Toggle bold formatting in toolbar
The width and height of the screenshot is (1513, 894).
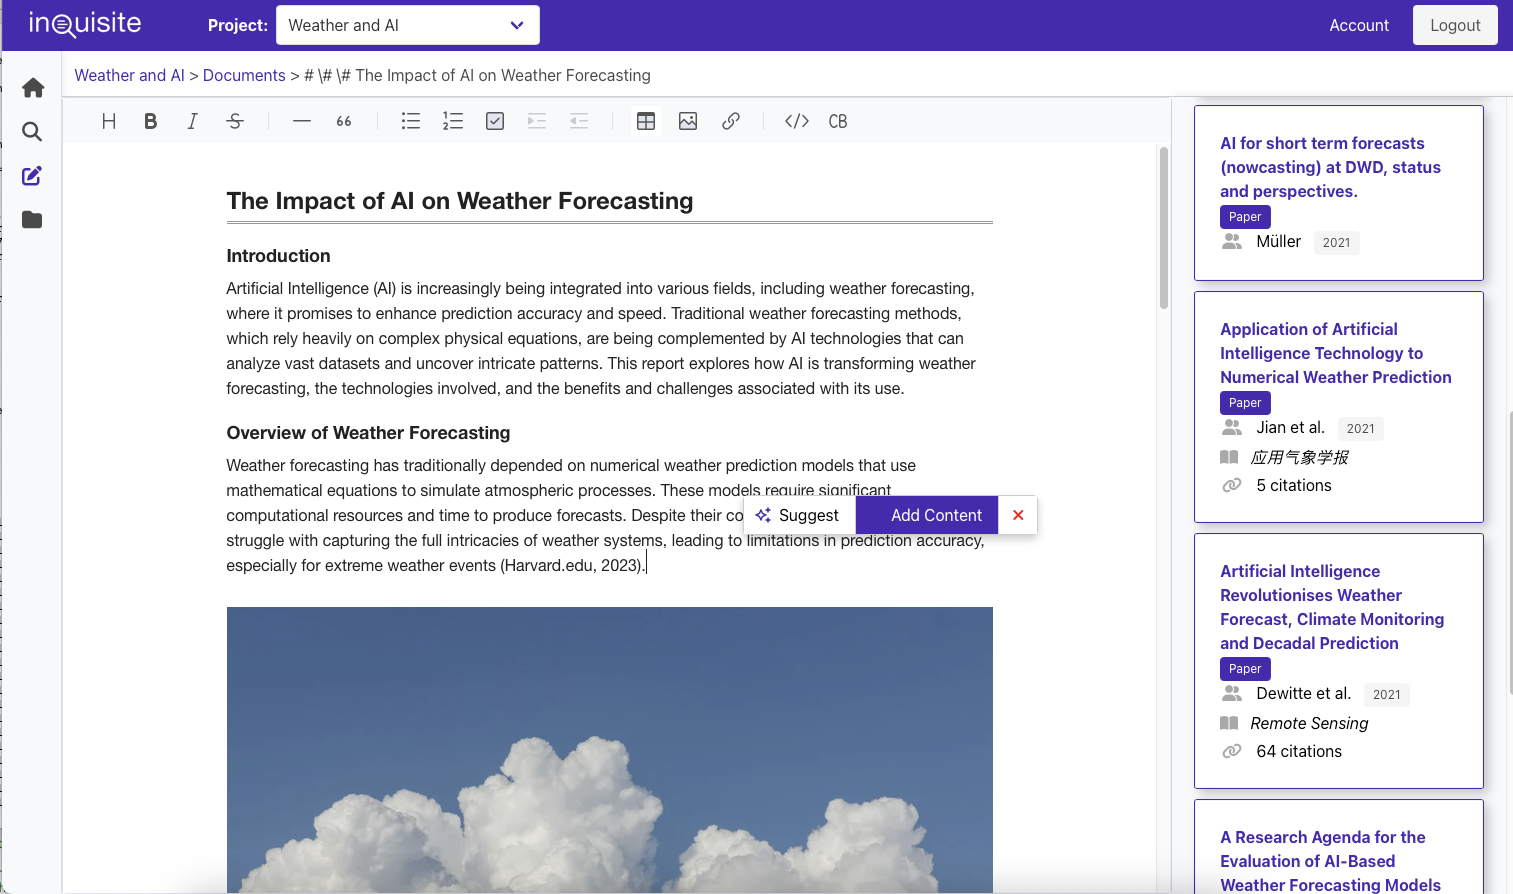151,121
